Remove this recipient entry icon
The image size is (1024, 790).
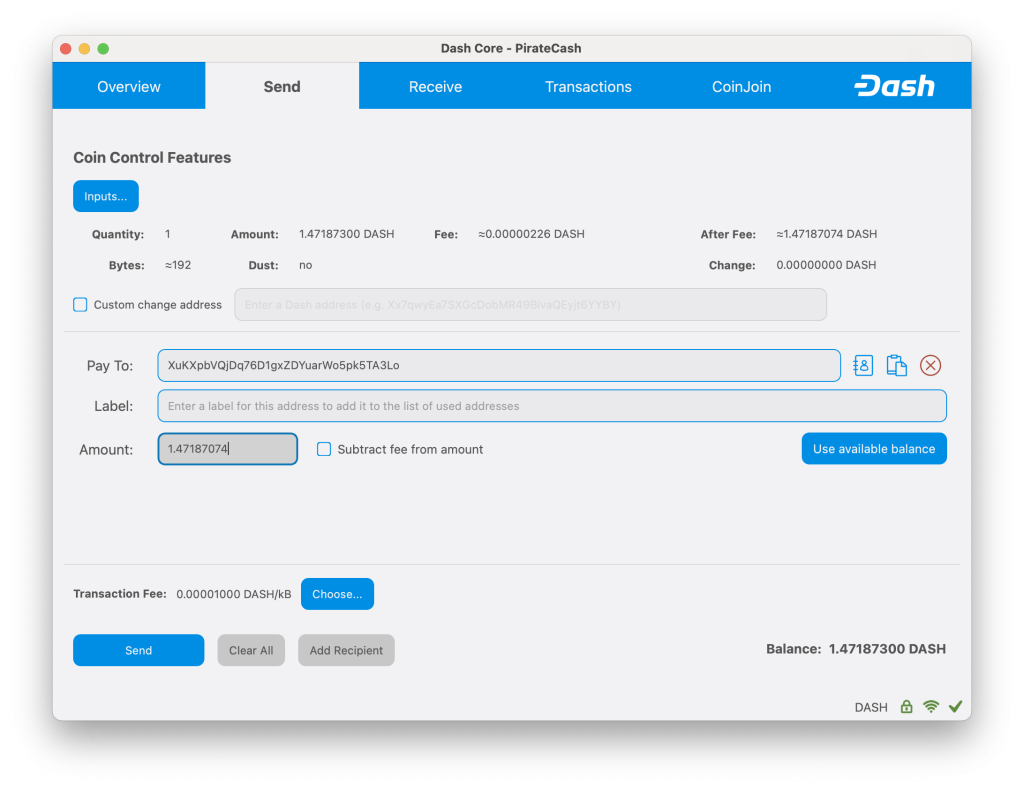pos(930,366)
